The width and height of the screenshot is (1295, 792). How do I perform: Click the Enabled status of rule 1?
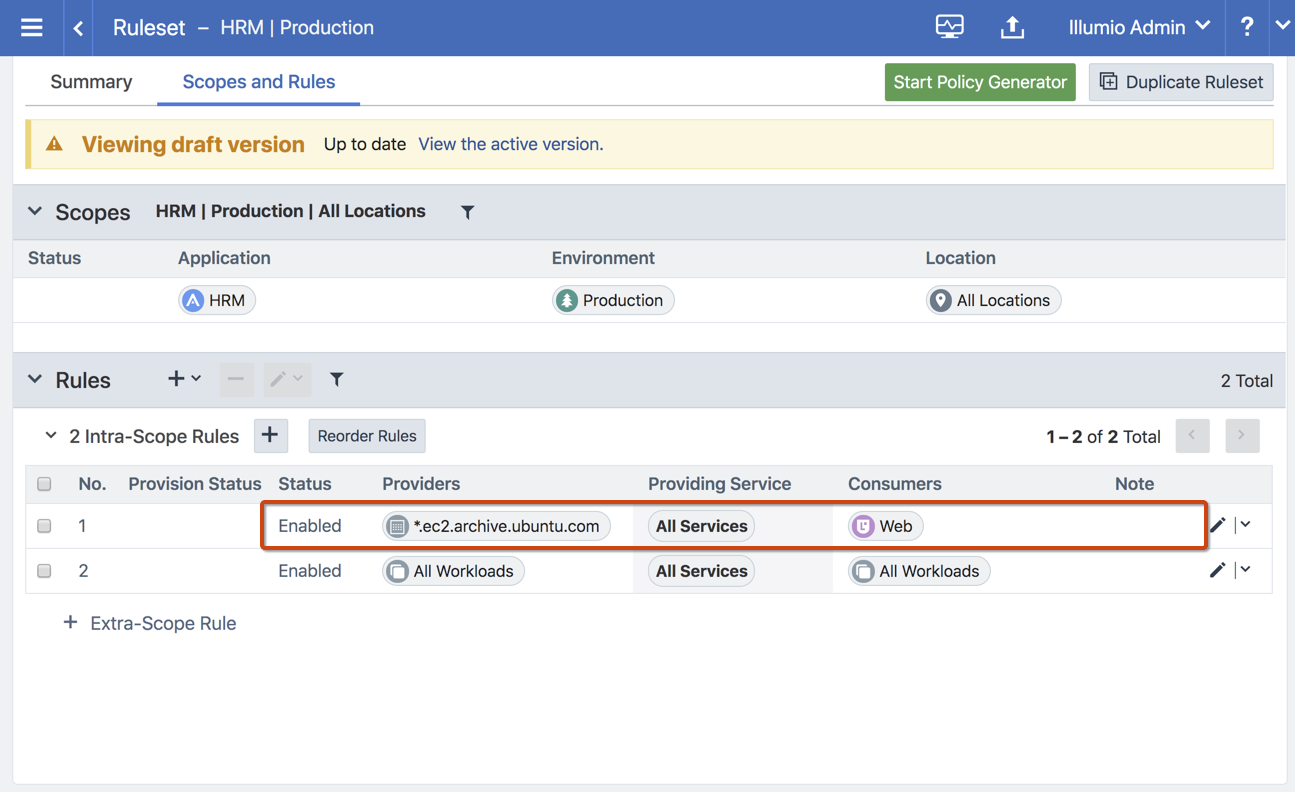(x=310, y=526)
